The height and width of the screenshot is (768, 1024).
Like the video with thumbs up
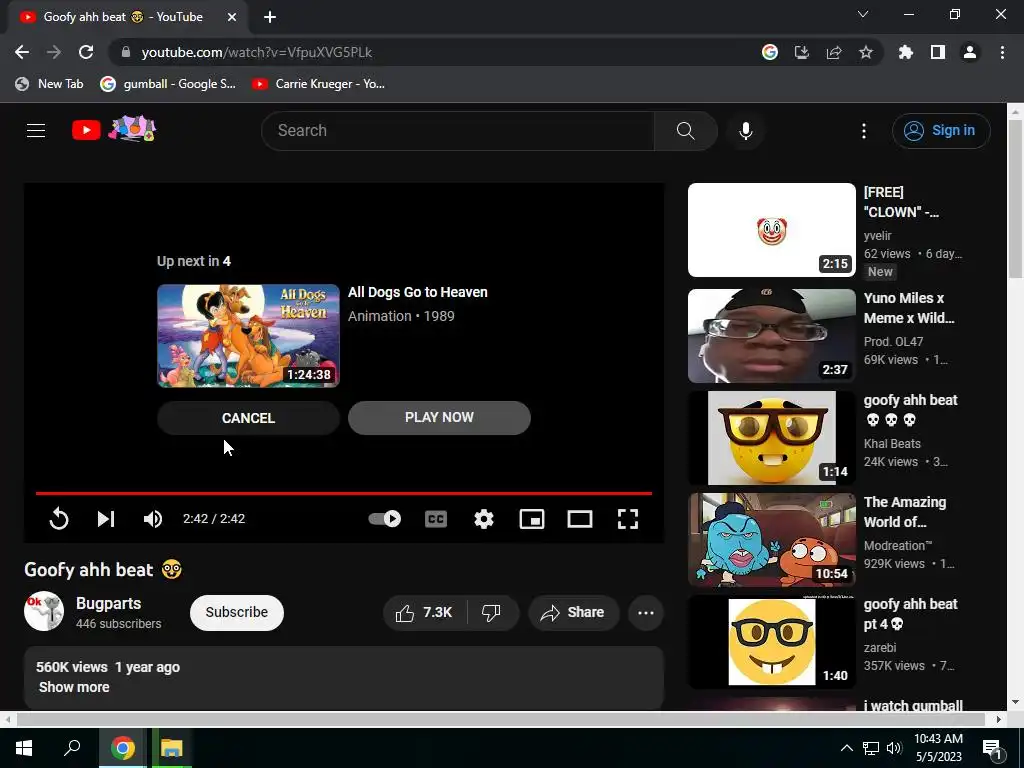(x=424, y=613)
